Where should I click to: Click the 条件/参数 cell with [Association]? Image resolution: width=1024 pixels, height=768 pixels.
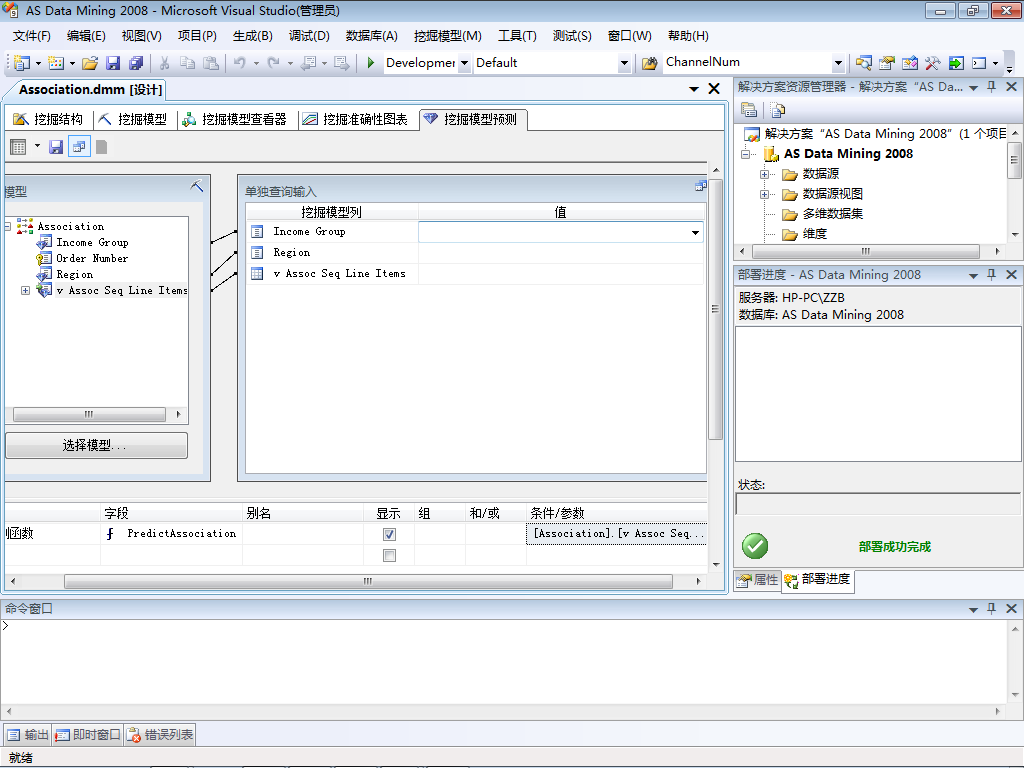point(617,534)
